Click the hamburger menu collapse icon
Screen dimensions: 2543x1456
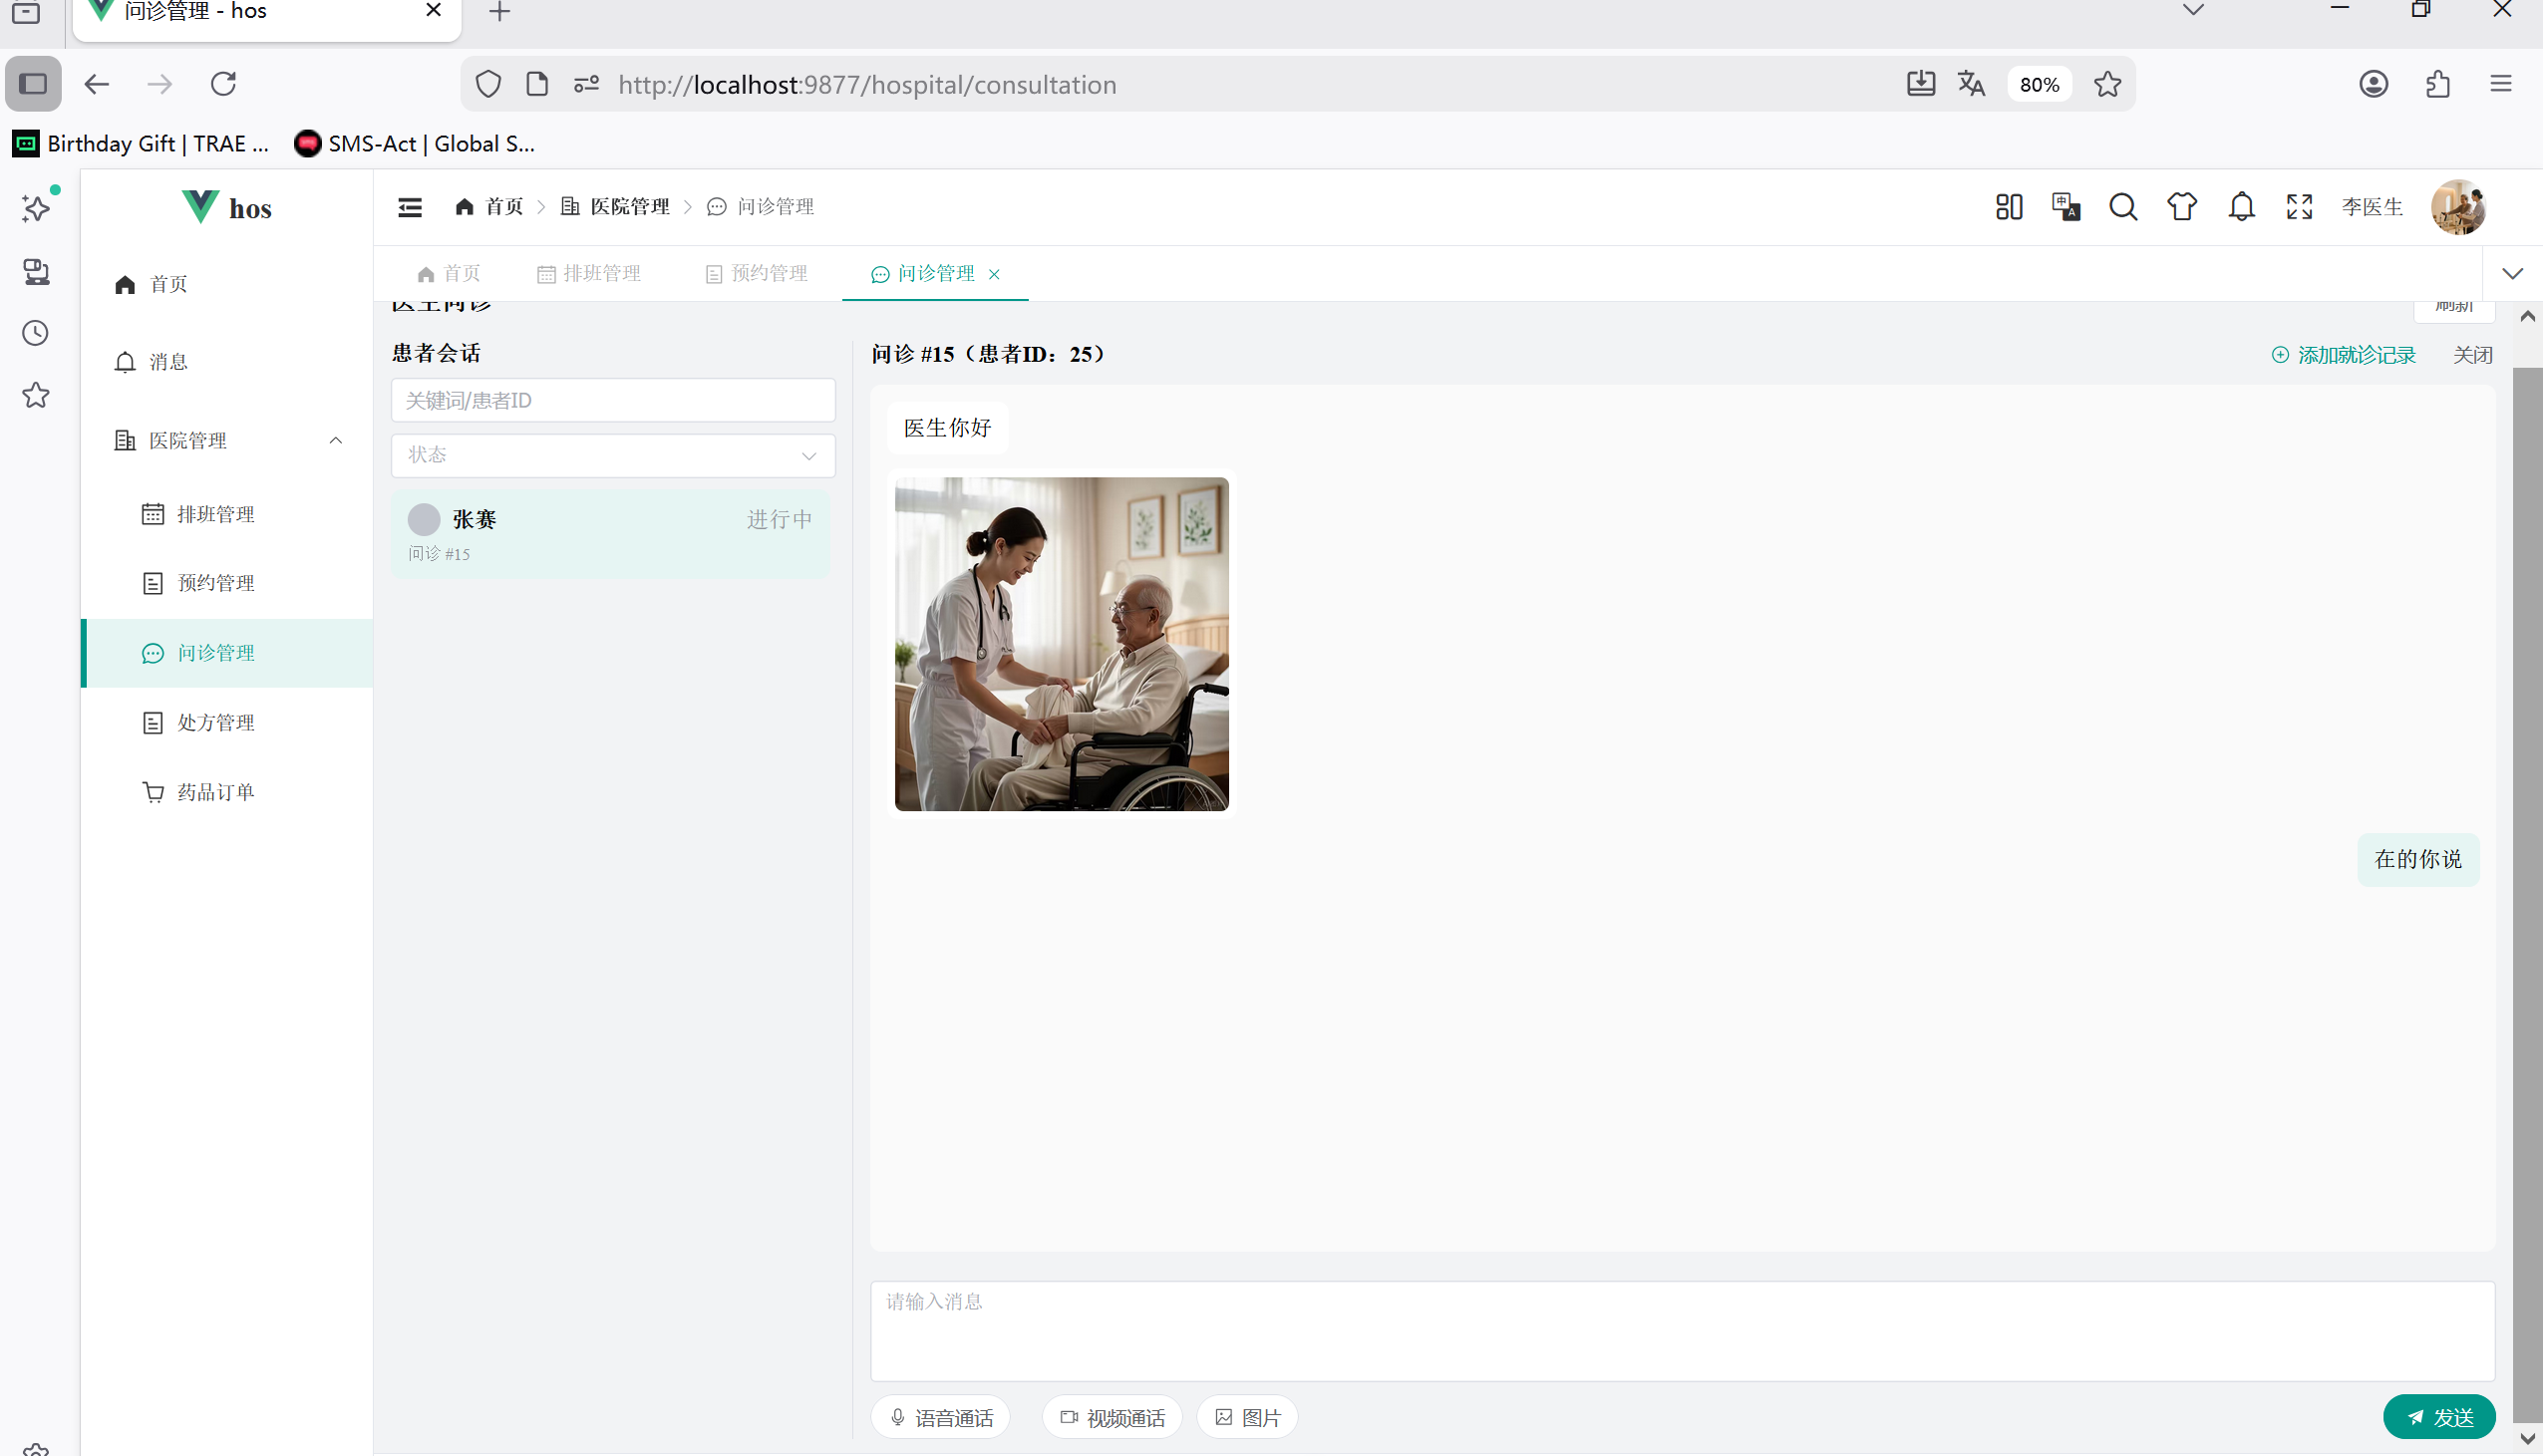click(x=409, y=207)
